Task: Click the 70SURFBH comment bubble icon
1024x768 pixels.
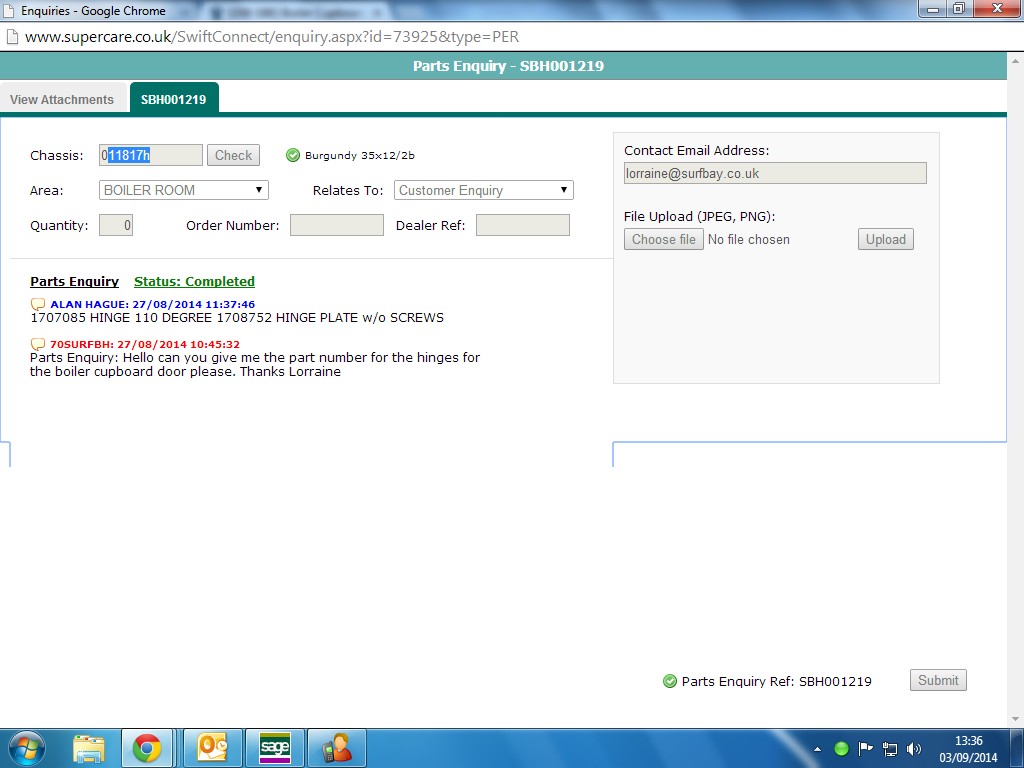Action: (x=38, y=344)
